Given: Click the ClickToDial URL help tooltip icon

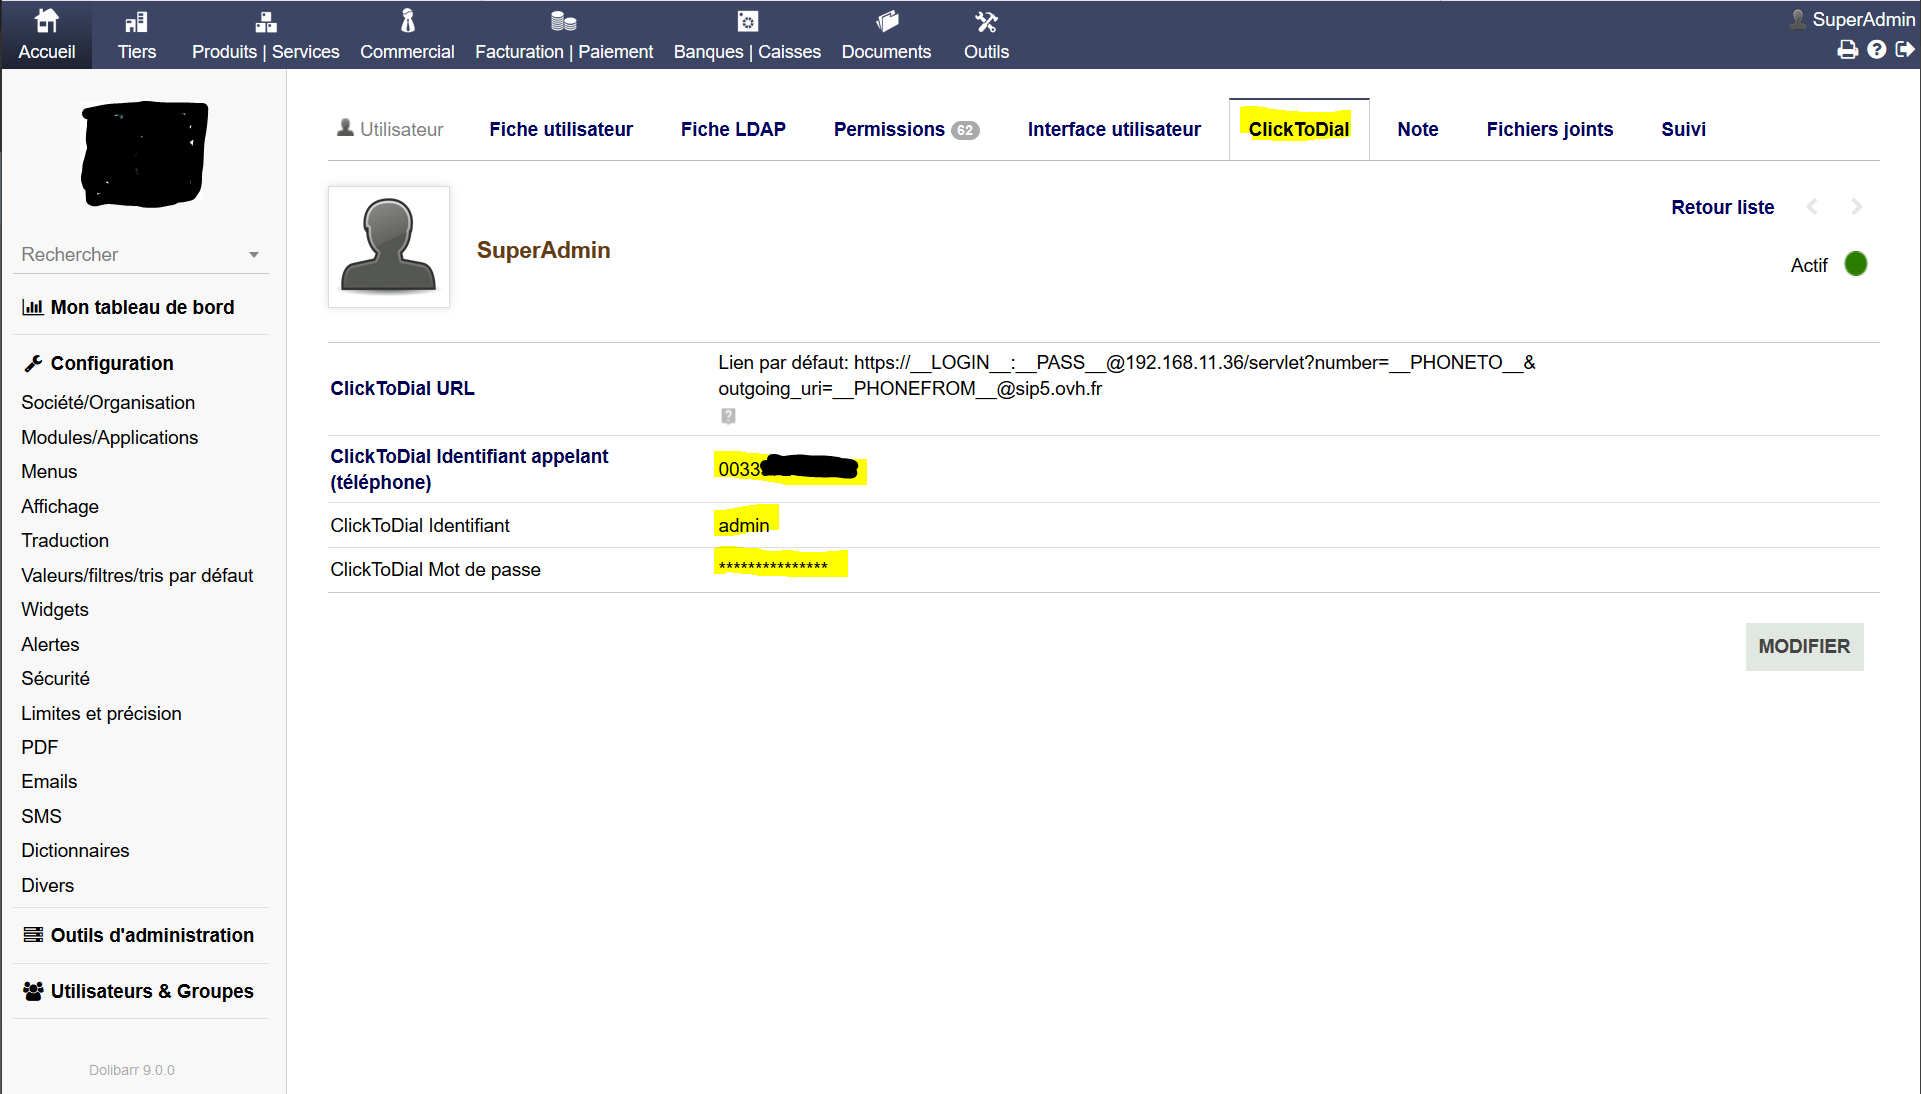Looking at the screenshot, I should click(x=728, y=416).
